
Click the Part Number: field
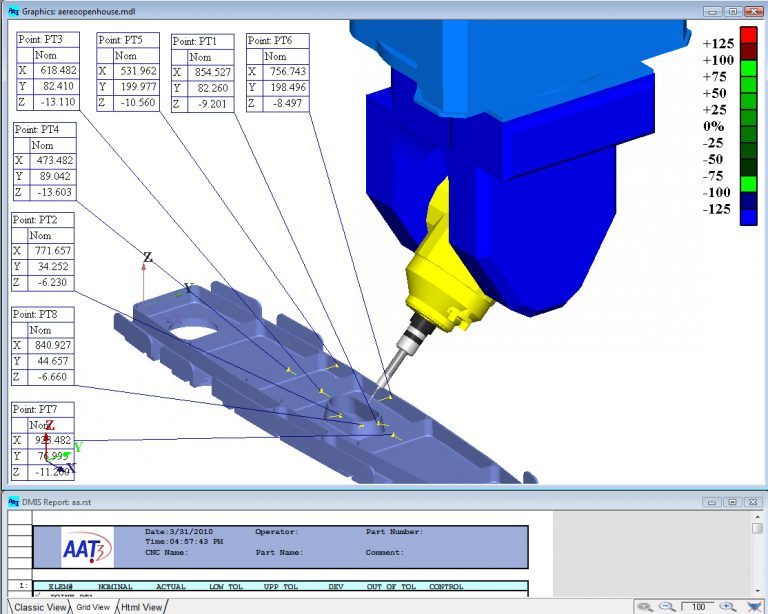(x=394, y=532)
